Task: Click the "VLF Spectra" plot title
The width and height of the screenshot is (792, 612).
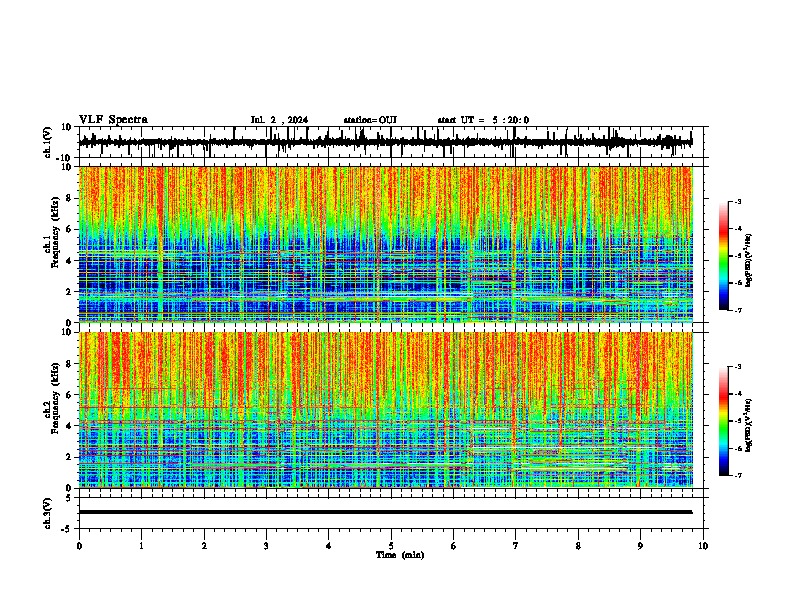Action: click(x=113, y=120)
